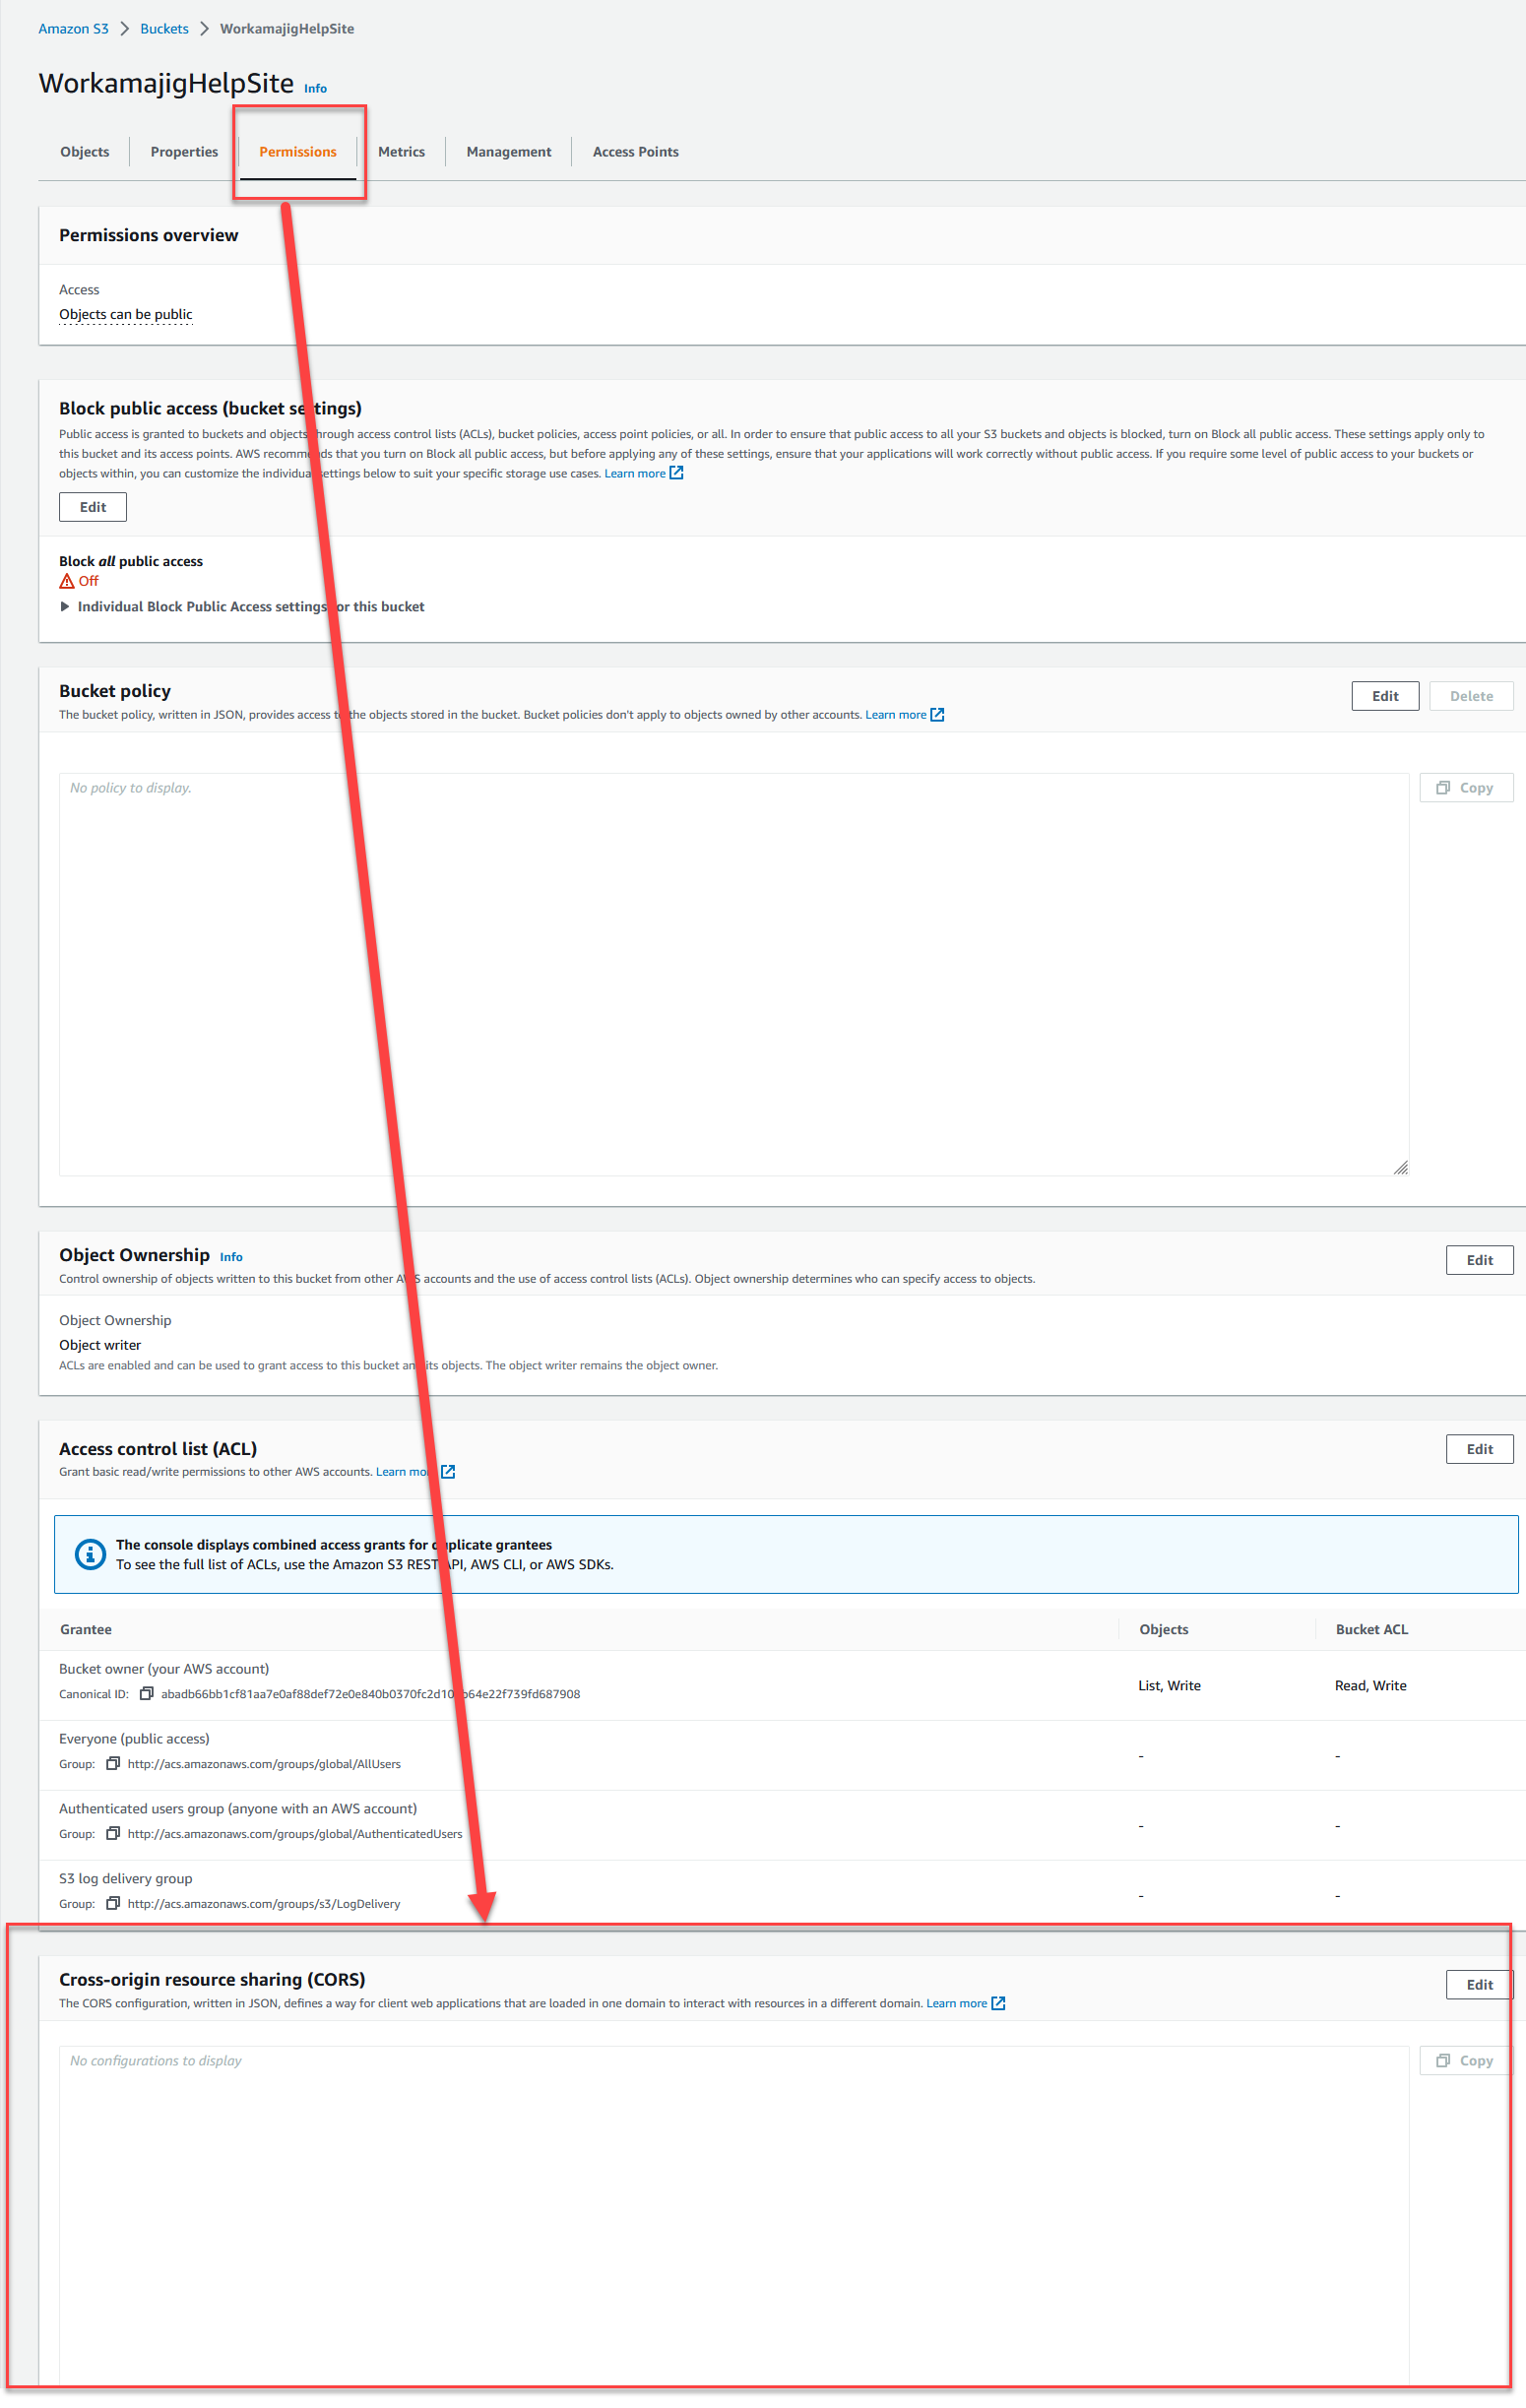This screenshot has width=1526, height=2408.
Task: Click inside the bucket policy text area
Action: pyautogui.click(x=734, y=974)
